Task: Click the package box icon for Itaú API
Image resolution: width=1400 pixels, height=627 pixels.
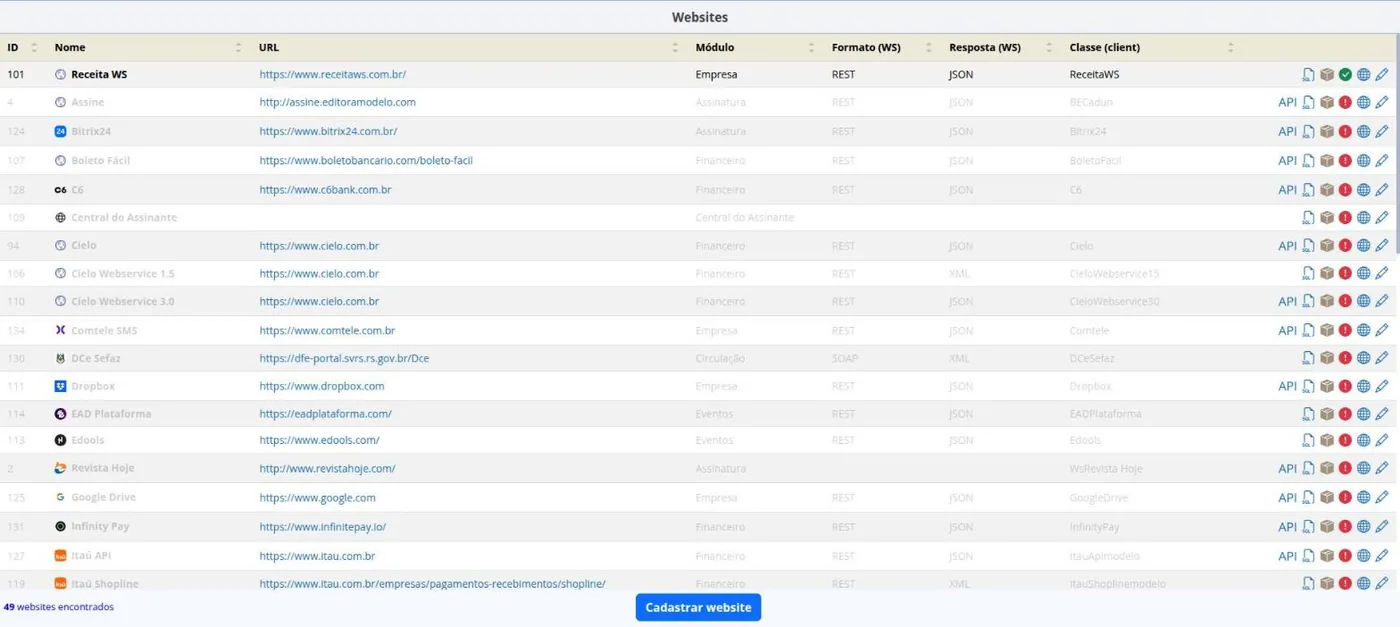Action: pos(1327,556)
